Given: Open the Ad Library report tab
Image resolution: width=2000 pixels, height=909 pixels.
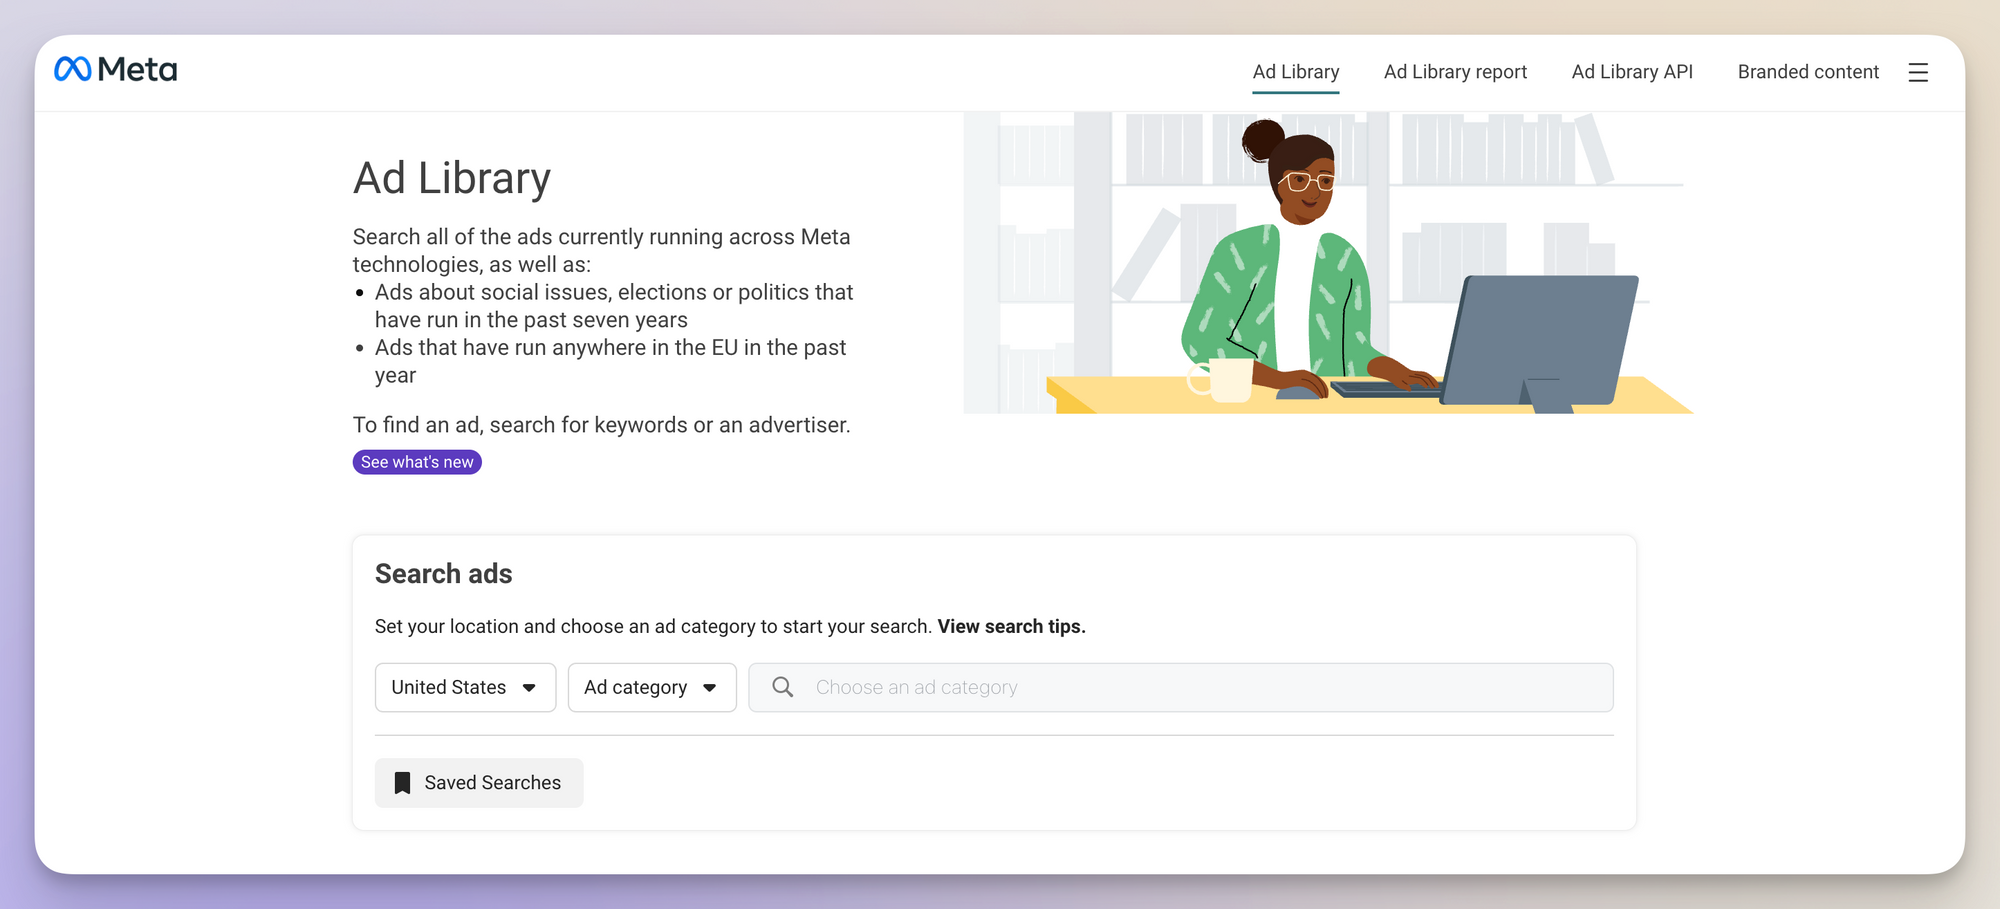Looking at the screenshot, I should click(x=1455, y=72).
